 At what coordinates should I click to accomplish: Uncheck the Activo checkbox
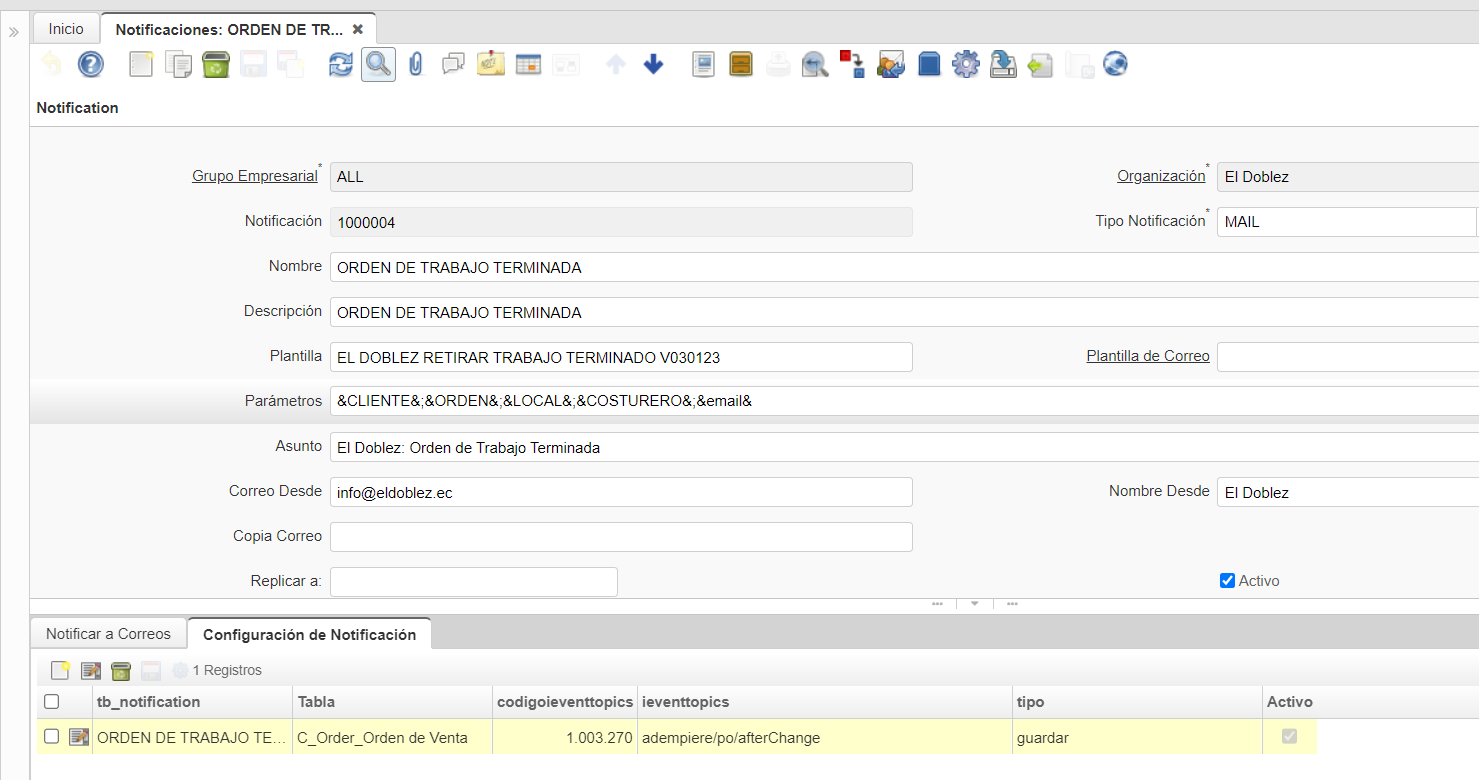1227,581
